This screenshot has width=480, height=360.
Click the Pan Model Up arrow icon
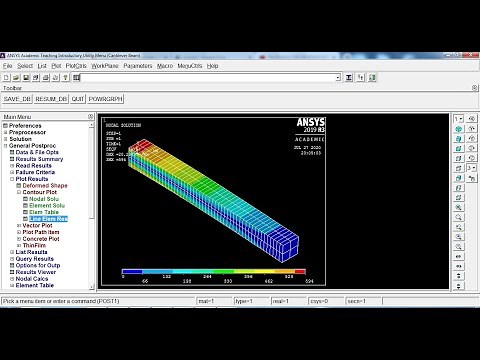coord(459,276)
